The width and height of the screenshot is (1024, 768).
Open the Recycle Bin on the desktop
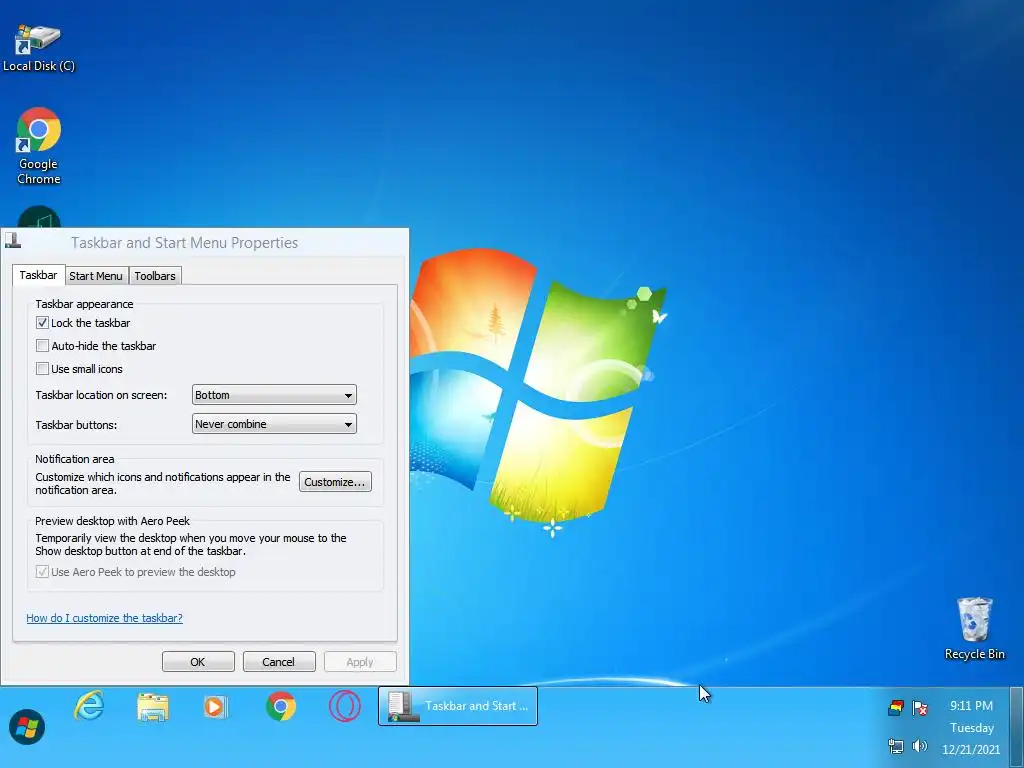[x=974, y=628]
